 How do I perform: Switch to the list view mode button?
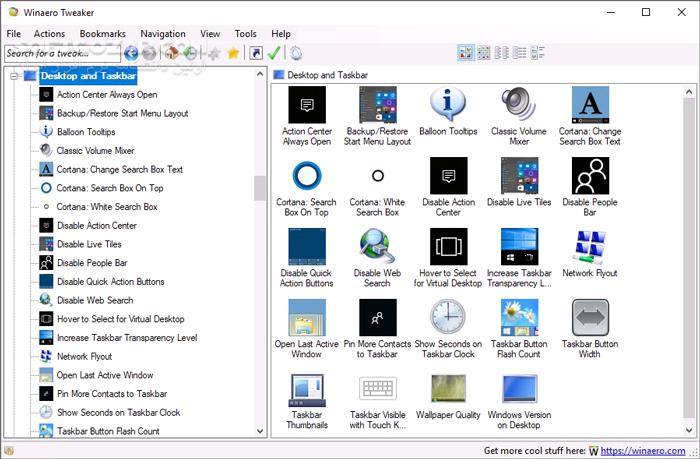[x=519, y=53]
